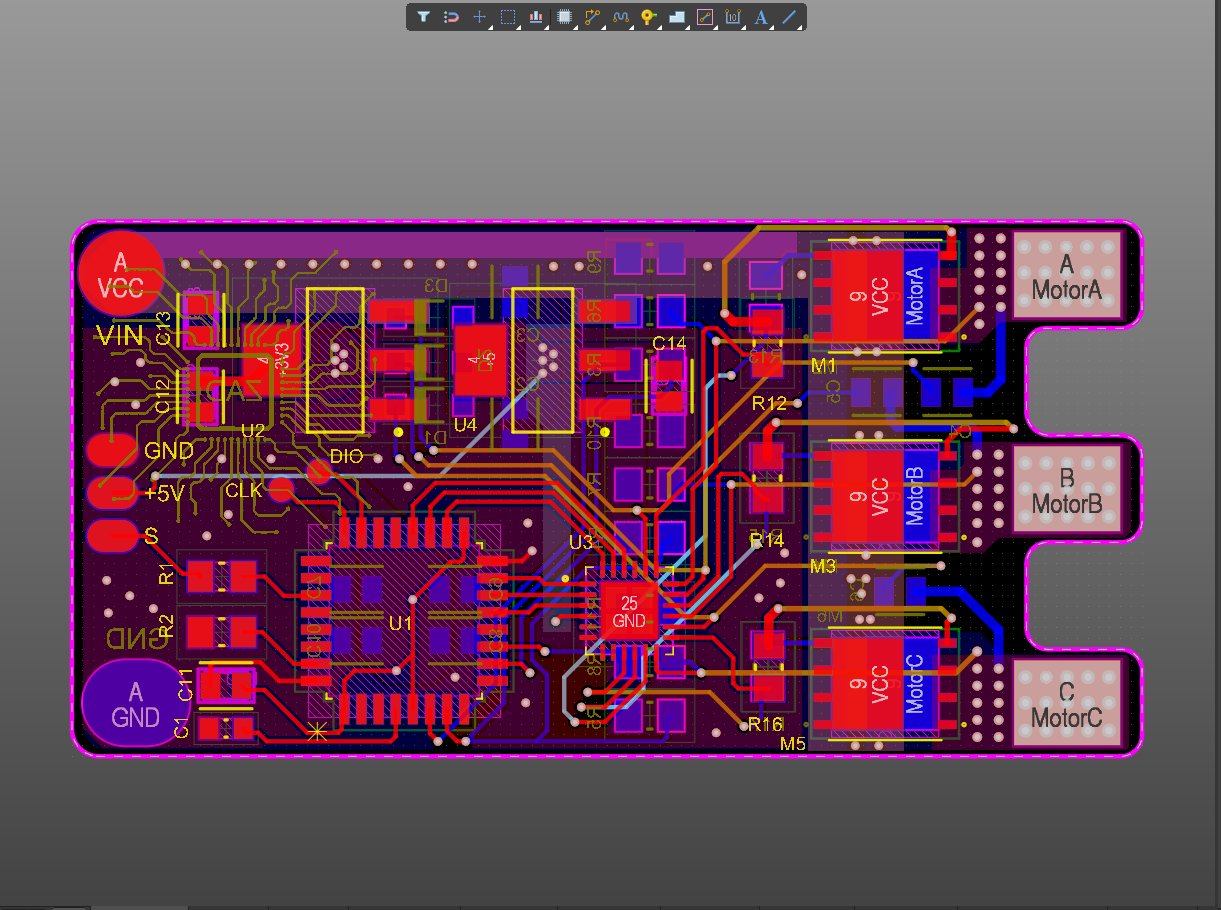This screenshot has height=910, width=1221.
Task: Select the oval +5V solder pad
Action: (x=113, y=492)
